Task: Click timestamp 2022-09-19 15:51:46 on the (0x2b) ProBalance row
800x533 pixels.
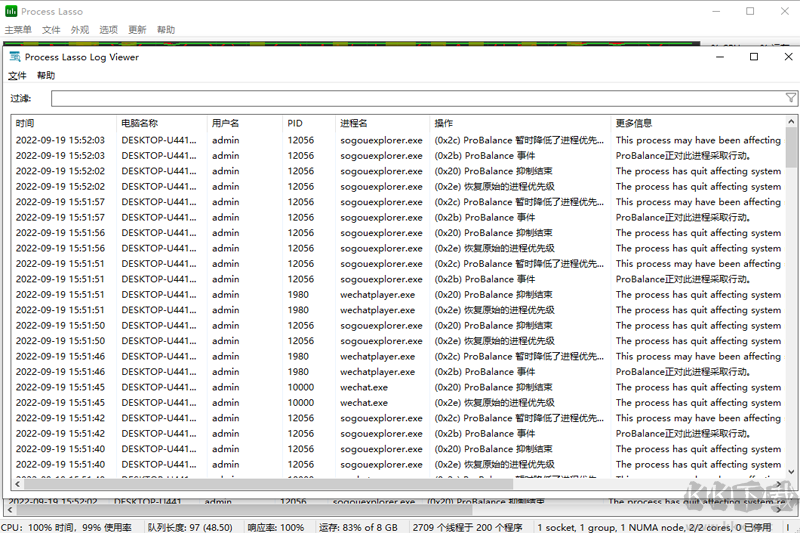Action: point(60,372)
